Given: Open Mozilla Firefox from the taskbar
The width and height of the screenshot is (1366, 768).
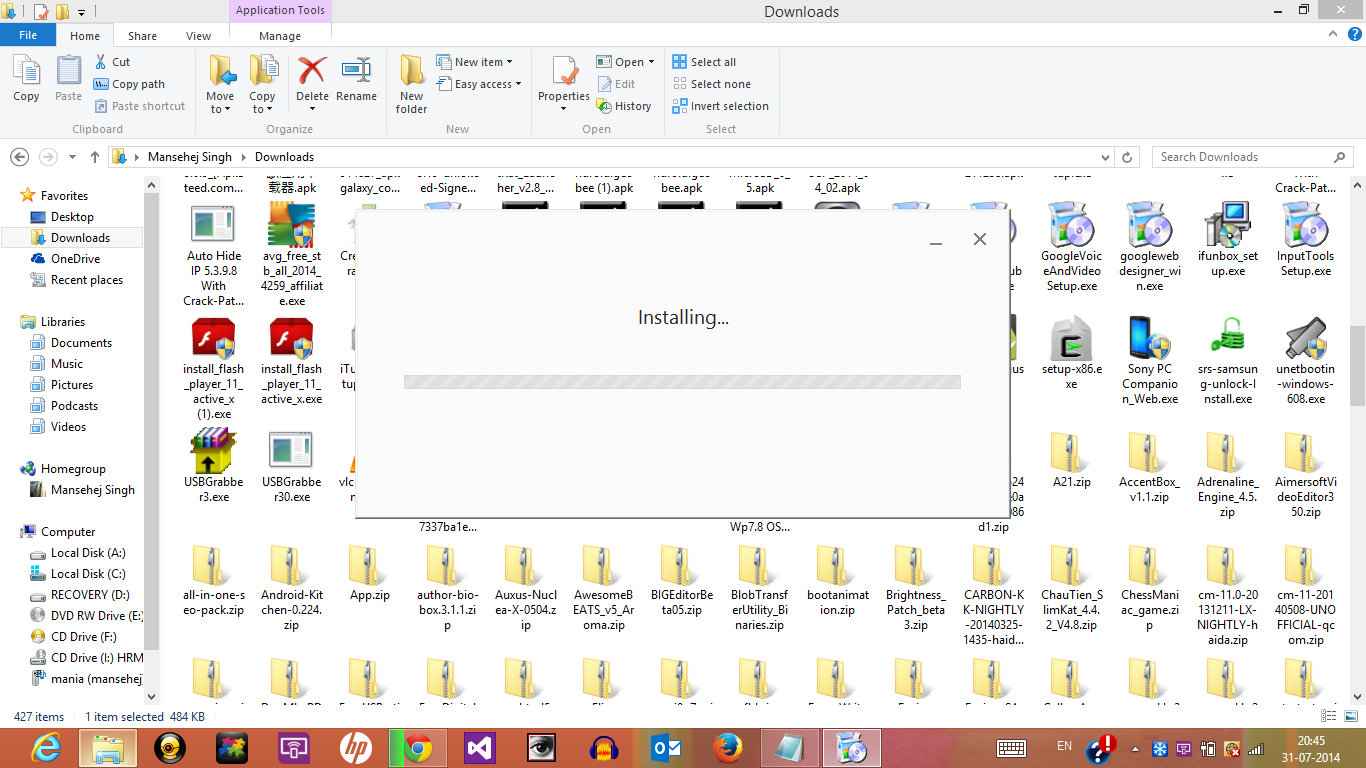Looking at the screenshot, I should click(x=728, y=748).
